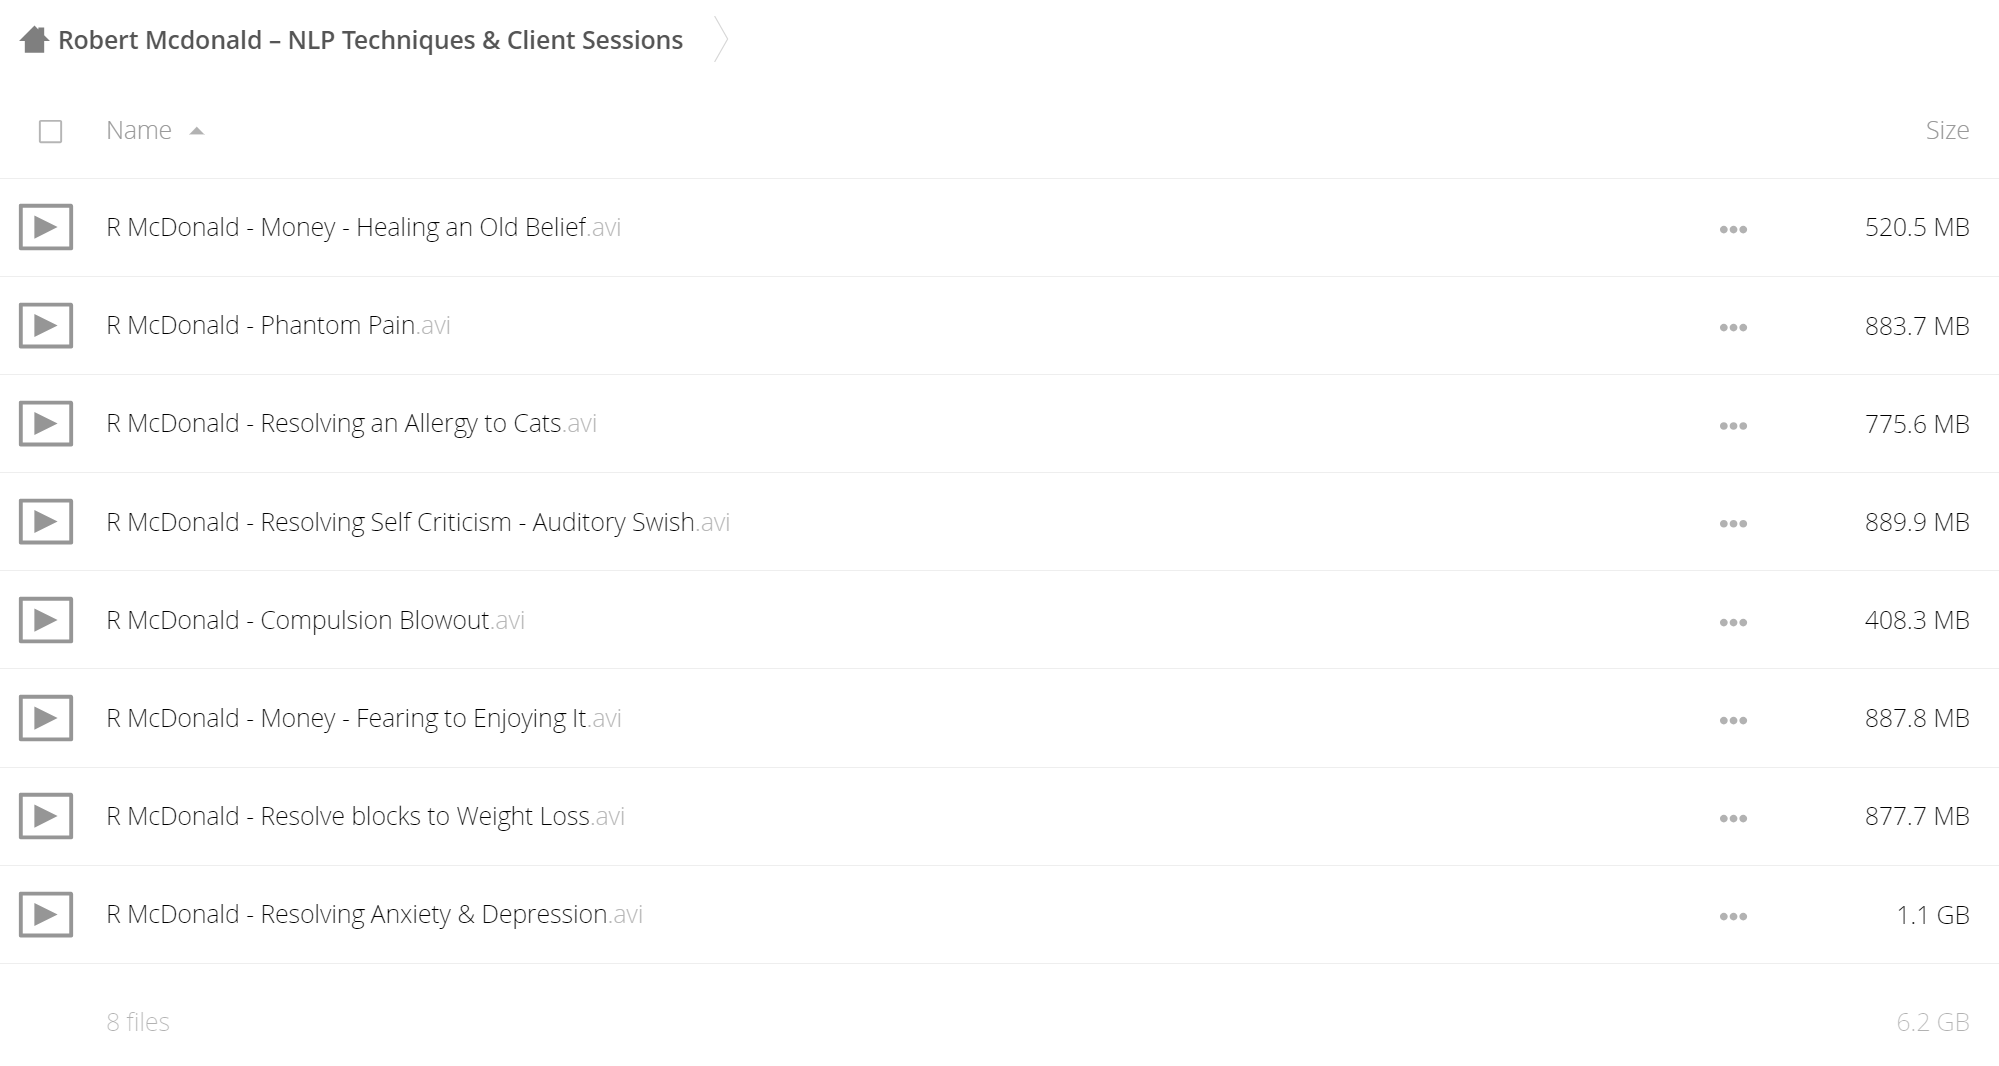Tick the select all files checkbox
Image resolution: width=1999 pixels, height=1066 pixels.
pos(50,131)
